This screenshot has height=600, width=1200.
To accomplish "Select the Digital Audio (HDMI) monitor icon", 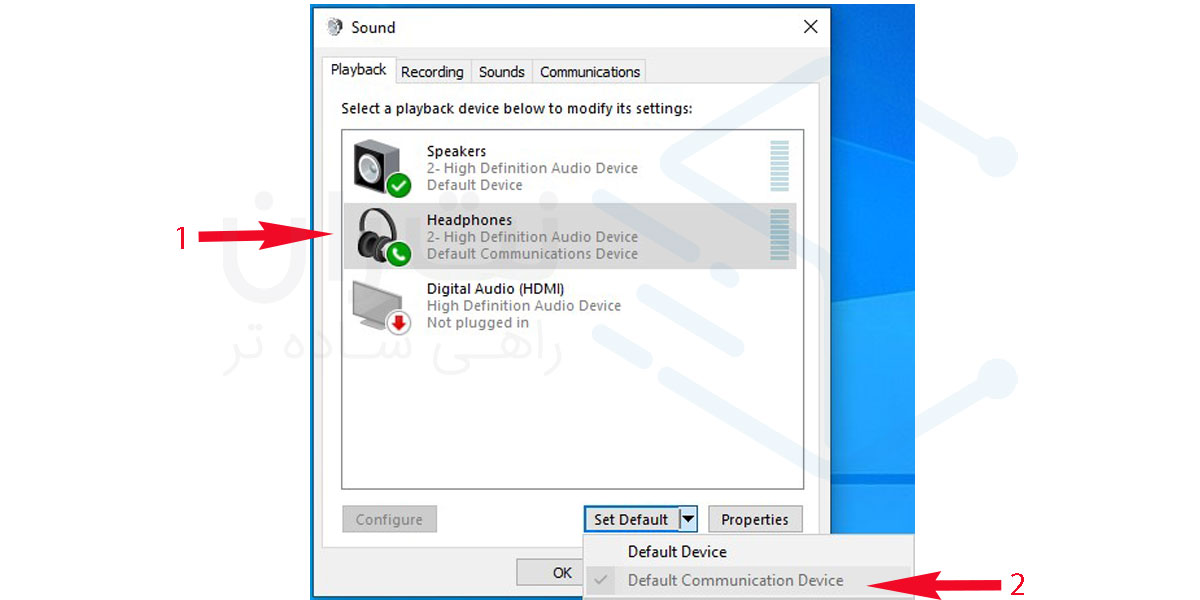I will [378, 302].
